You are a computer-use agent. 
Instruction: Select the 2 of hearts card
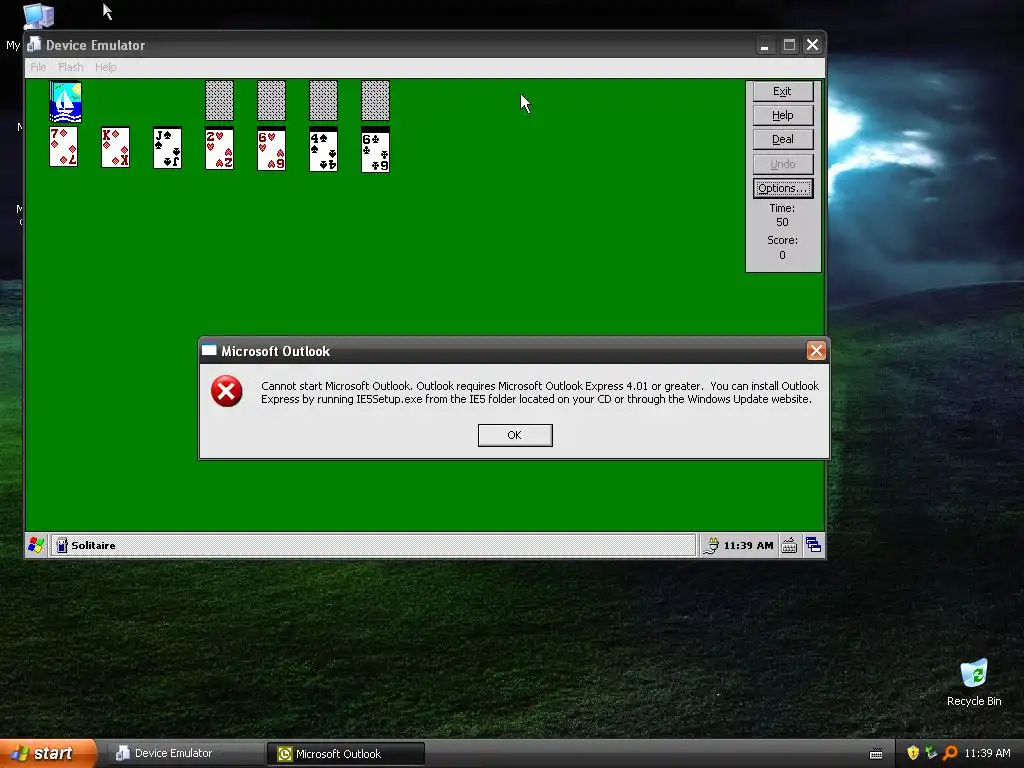point(219,149)
